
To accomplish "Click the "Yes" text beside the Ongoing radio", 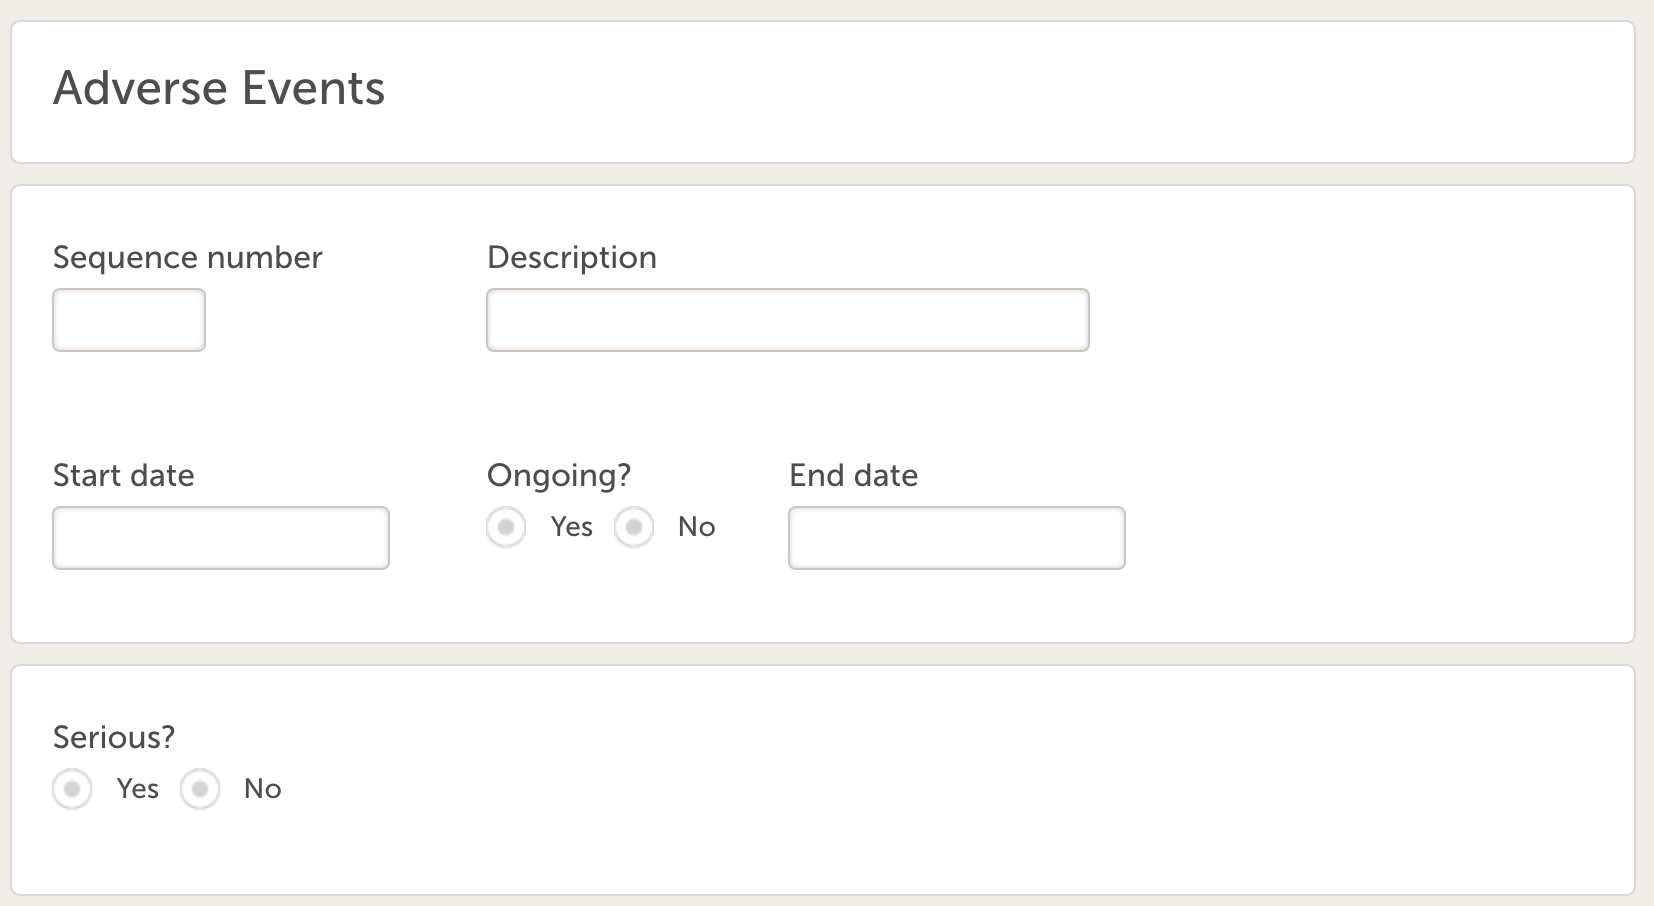I will coord(571,527).
